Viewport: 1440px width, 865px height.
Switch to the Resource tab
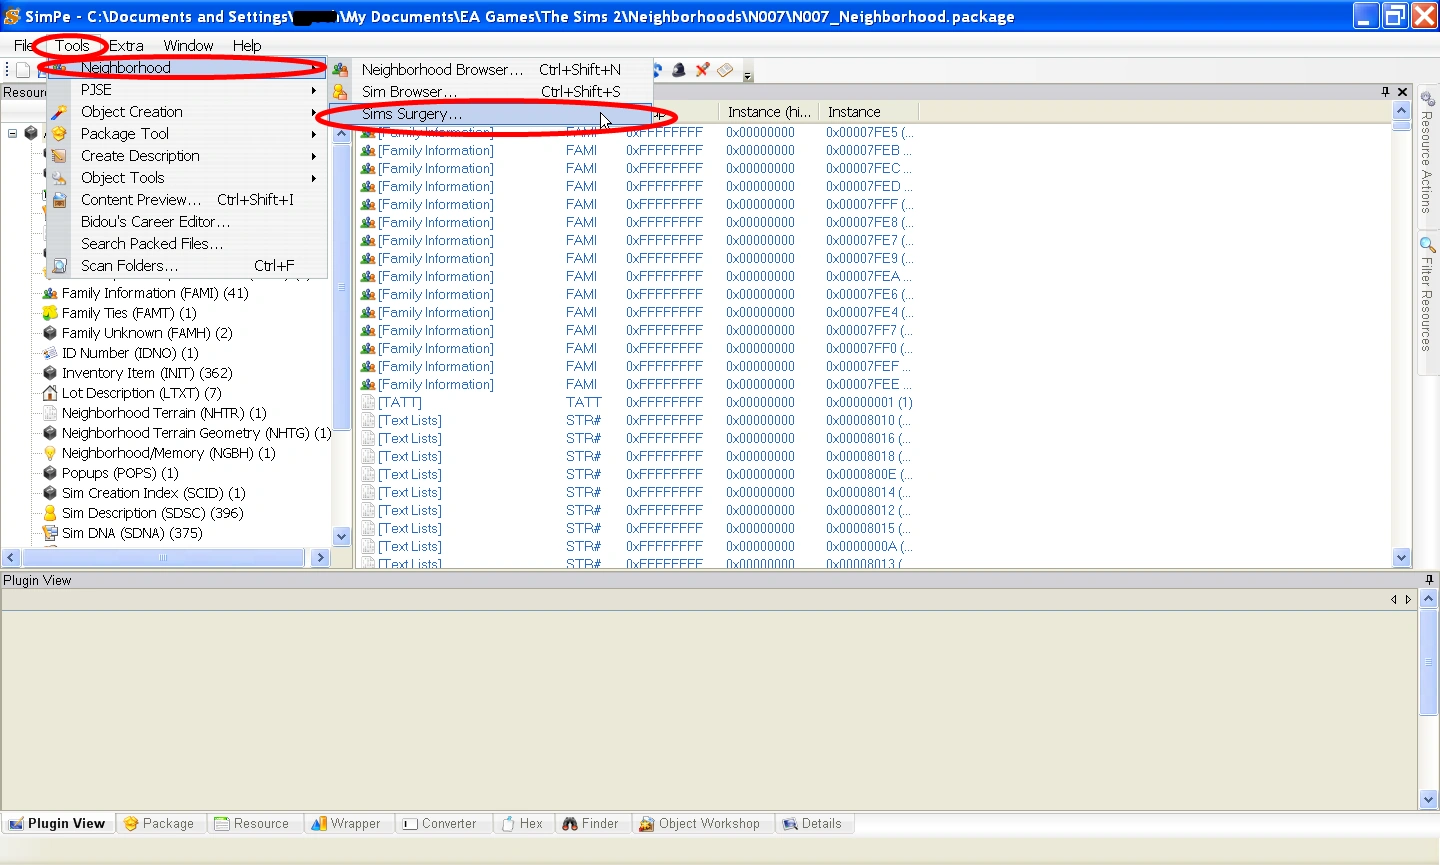point(252,824)
